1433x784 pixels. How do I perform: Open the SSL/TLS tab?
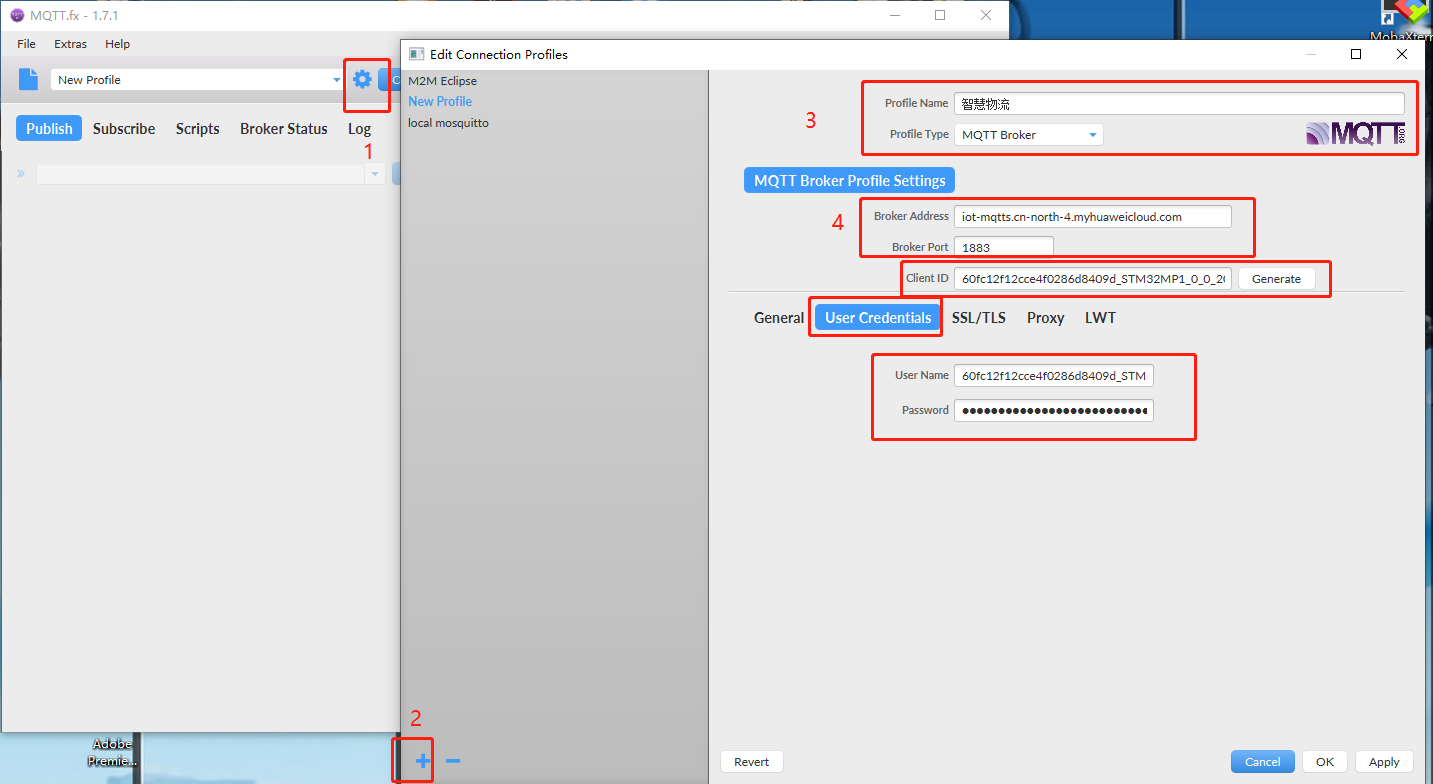click(x=979, y=317)
